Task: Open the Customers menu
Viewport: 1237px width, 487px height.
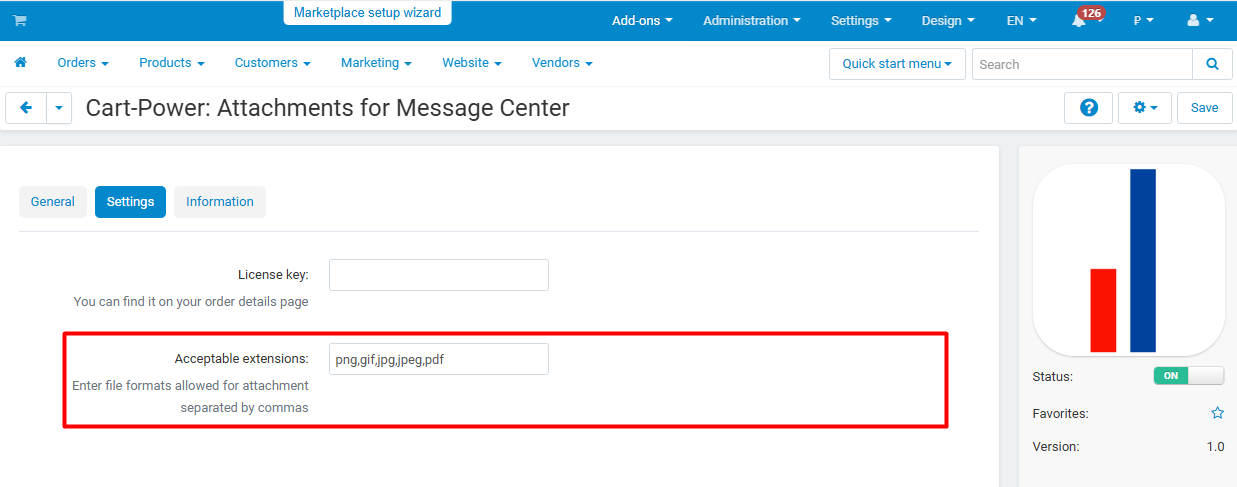Action: coord(272,63)
